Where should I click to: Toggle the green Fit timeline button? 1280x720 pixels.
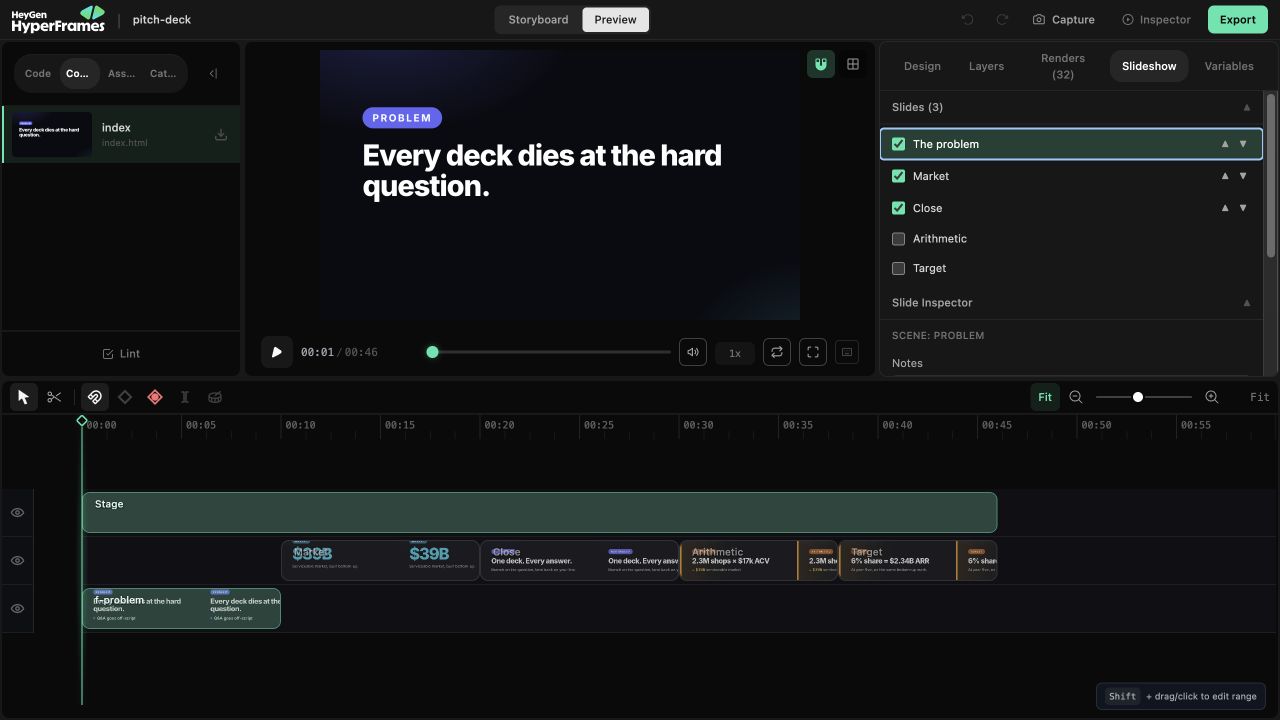click(x=1045, y=397)
